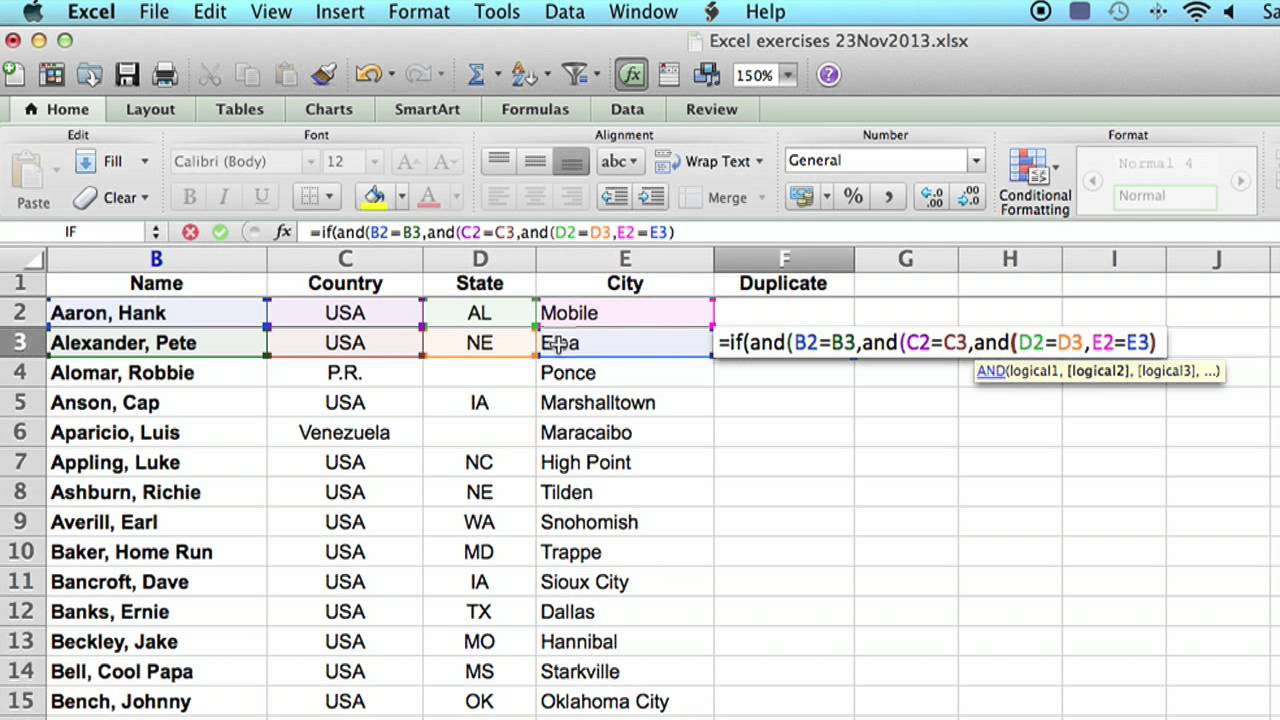Toggle align bottom vertical alignment
This screenshot has width=1280, height=720.
pyautogui.click(x=571, y=161)
